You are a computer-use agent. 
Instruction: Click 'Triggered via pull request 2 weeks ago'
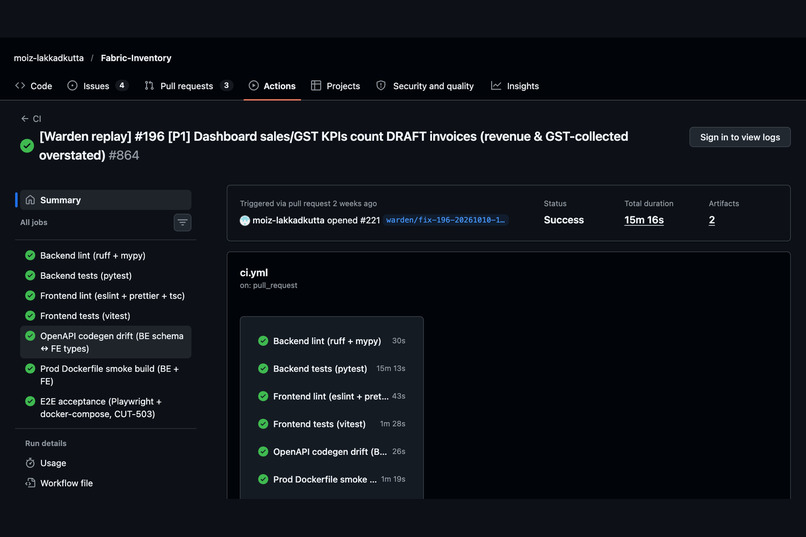[308, 203]
